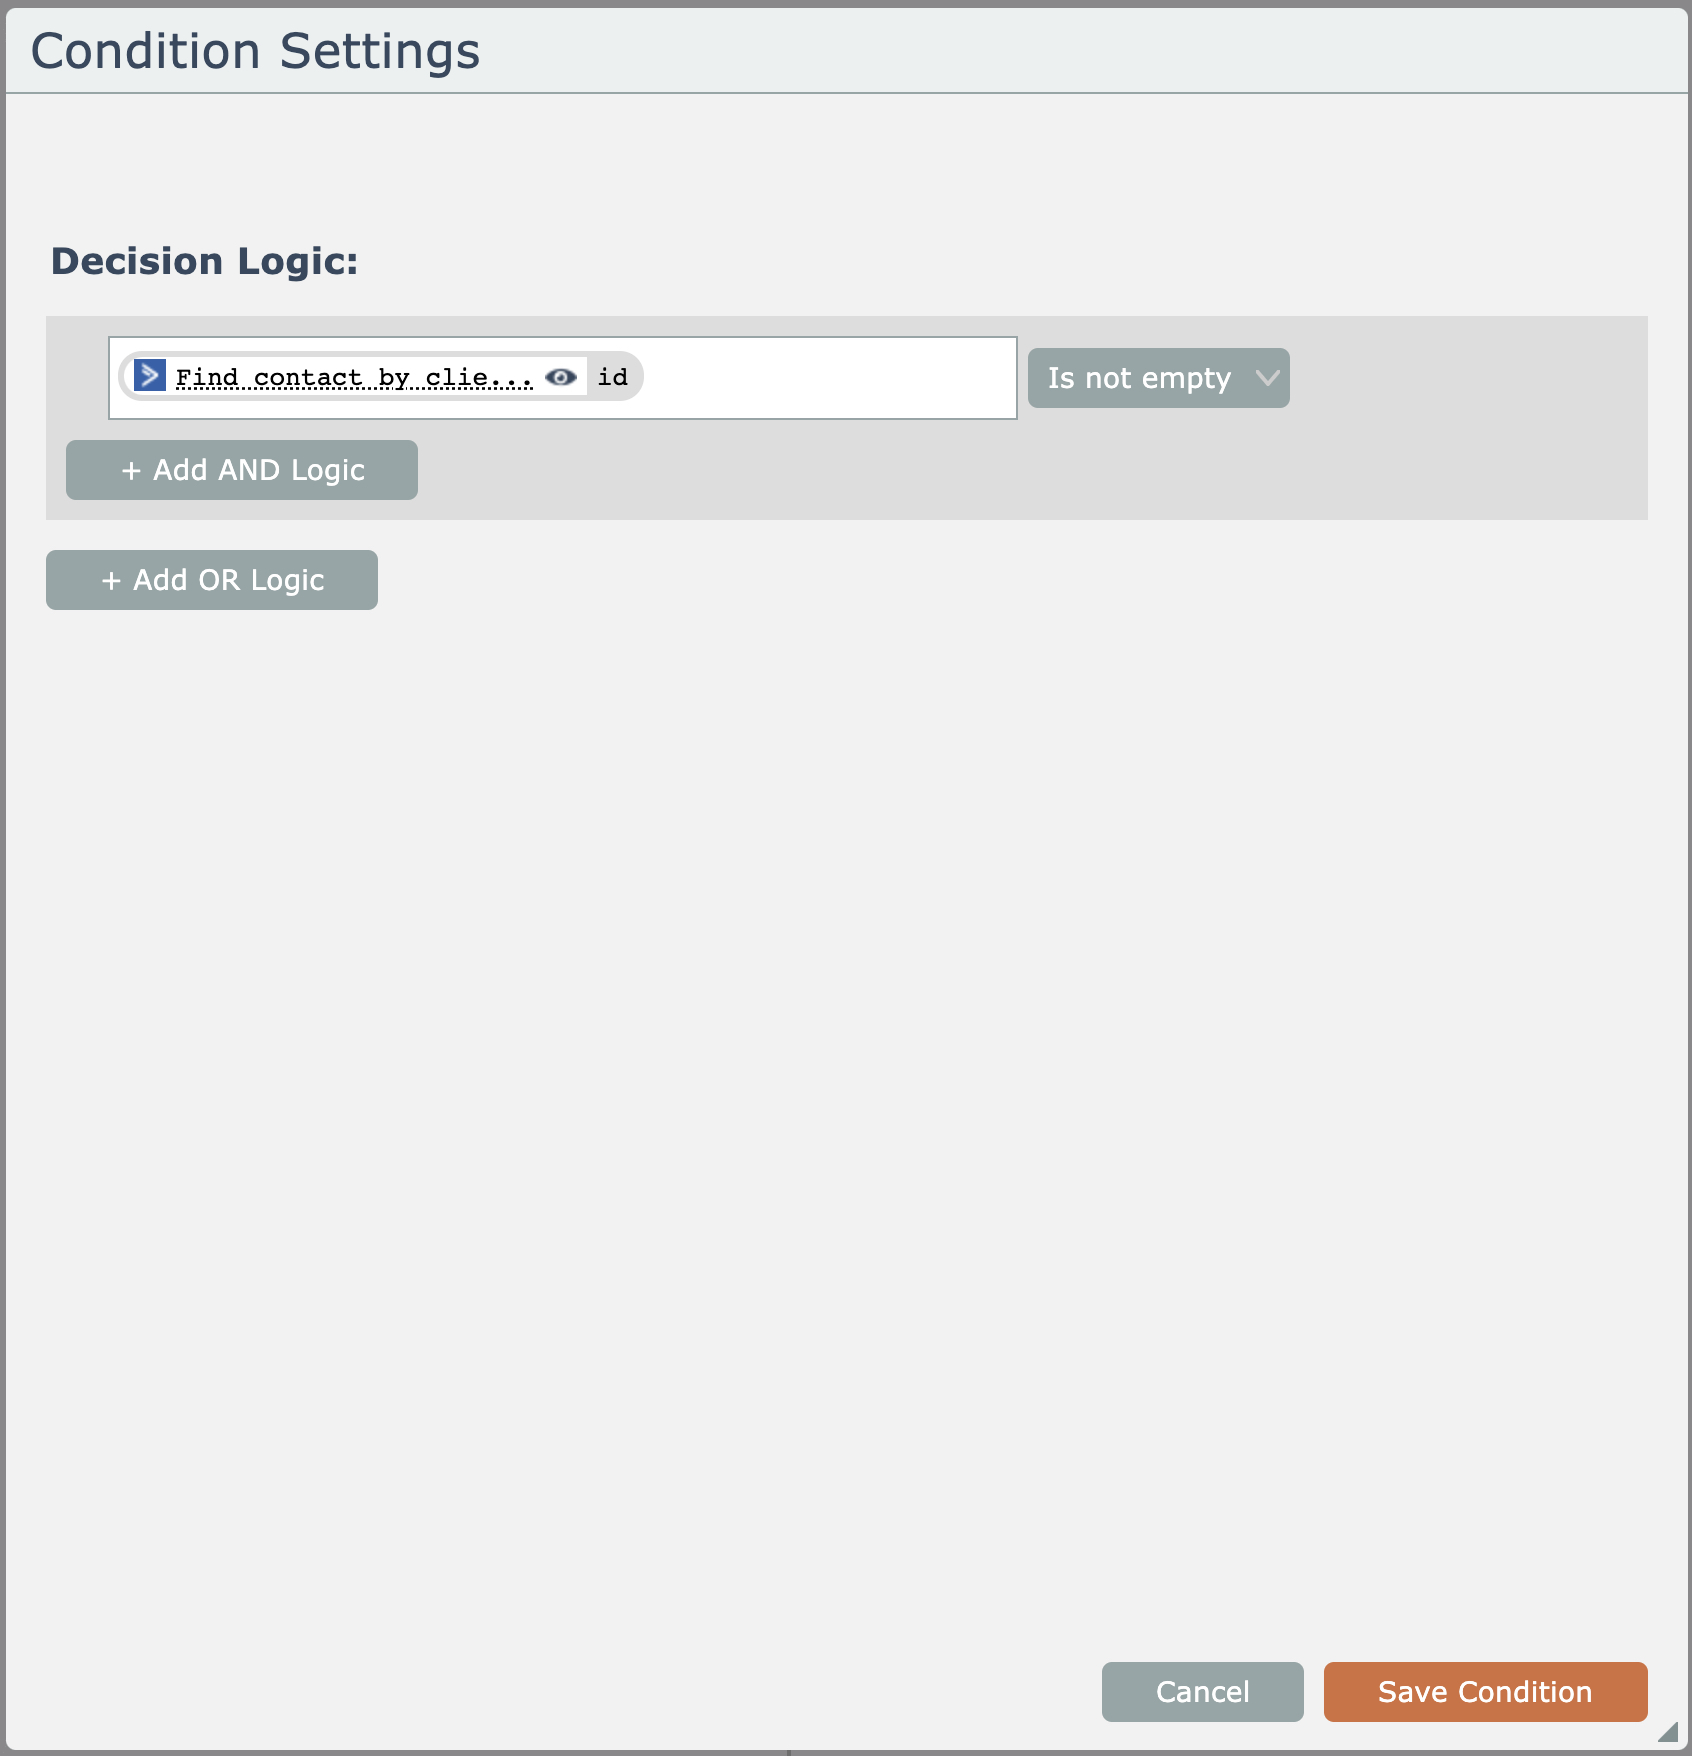Open the "Find contact by clie..." step link
Viewport: 1692px width, 1756px height.
(x=353, y=378)
